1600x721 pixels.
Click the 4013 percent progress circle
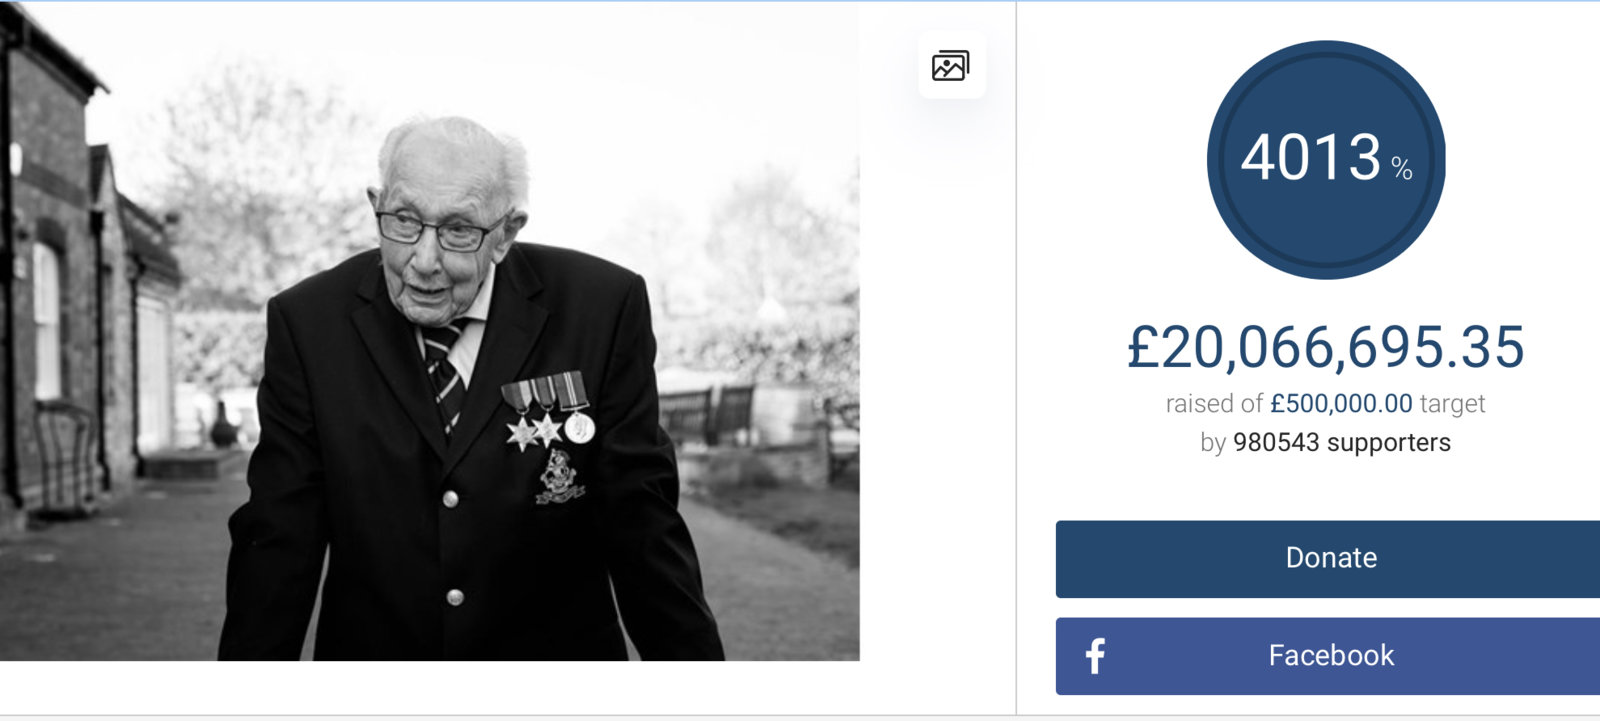[1326, 160]
